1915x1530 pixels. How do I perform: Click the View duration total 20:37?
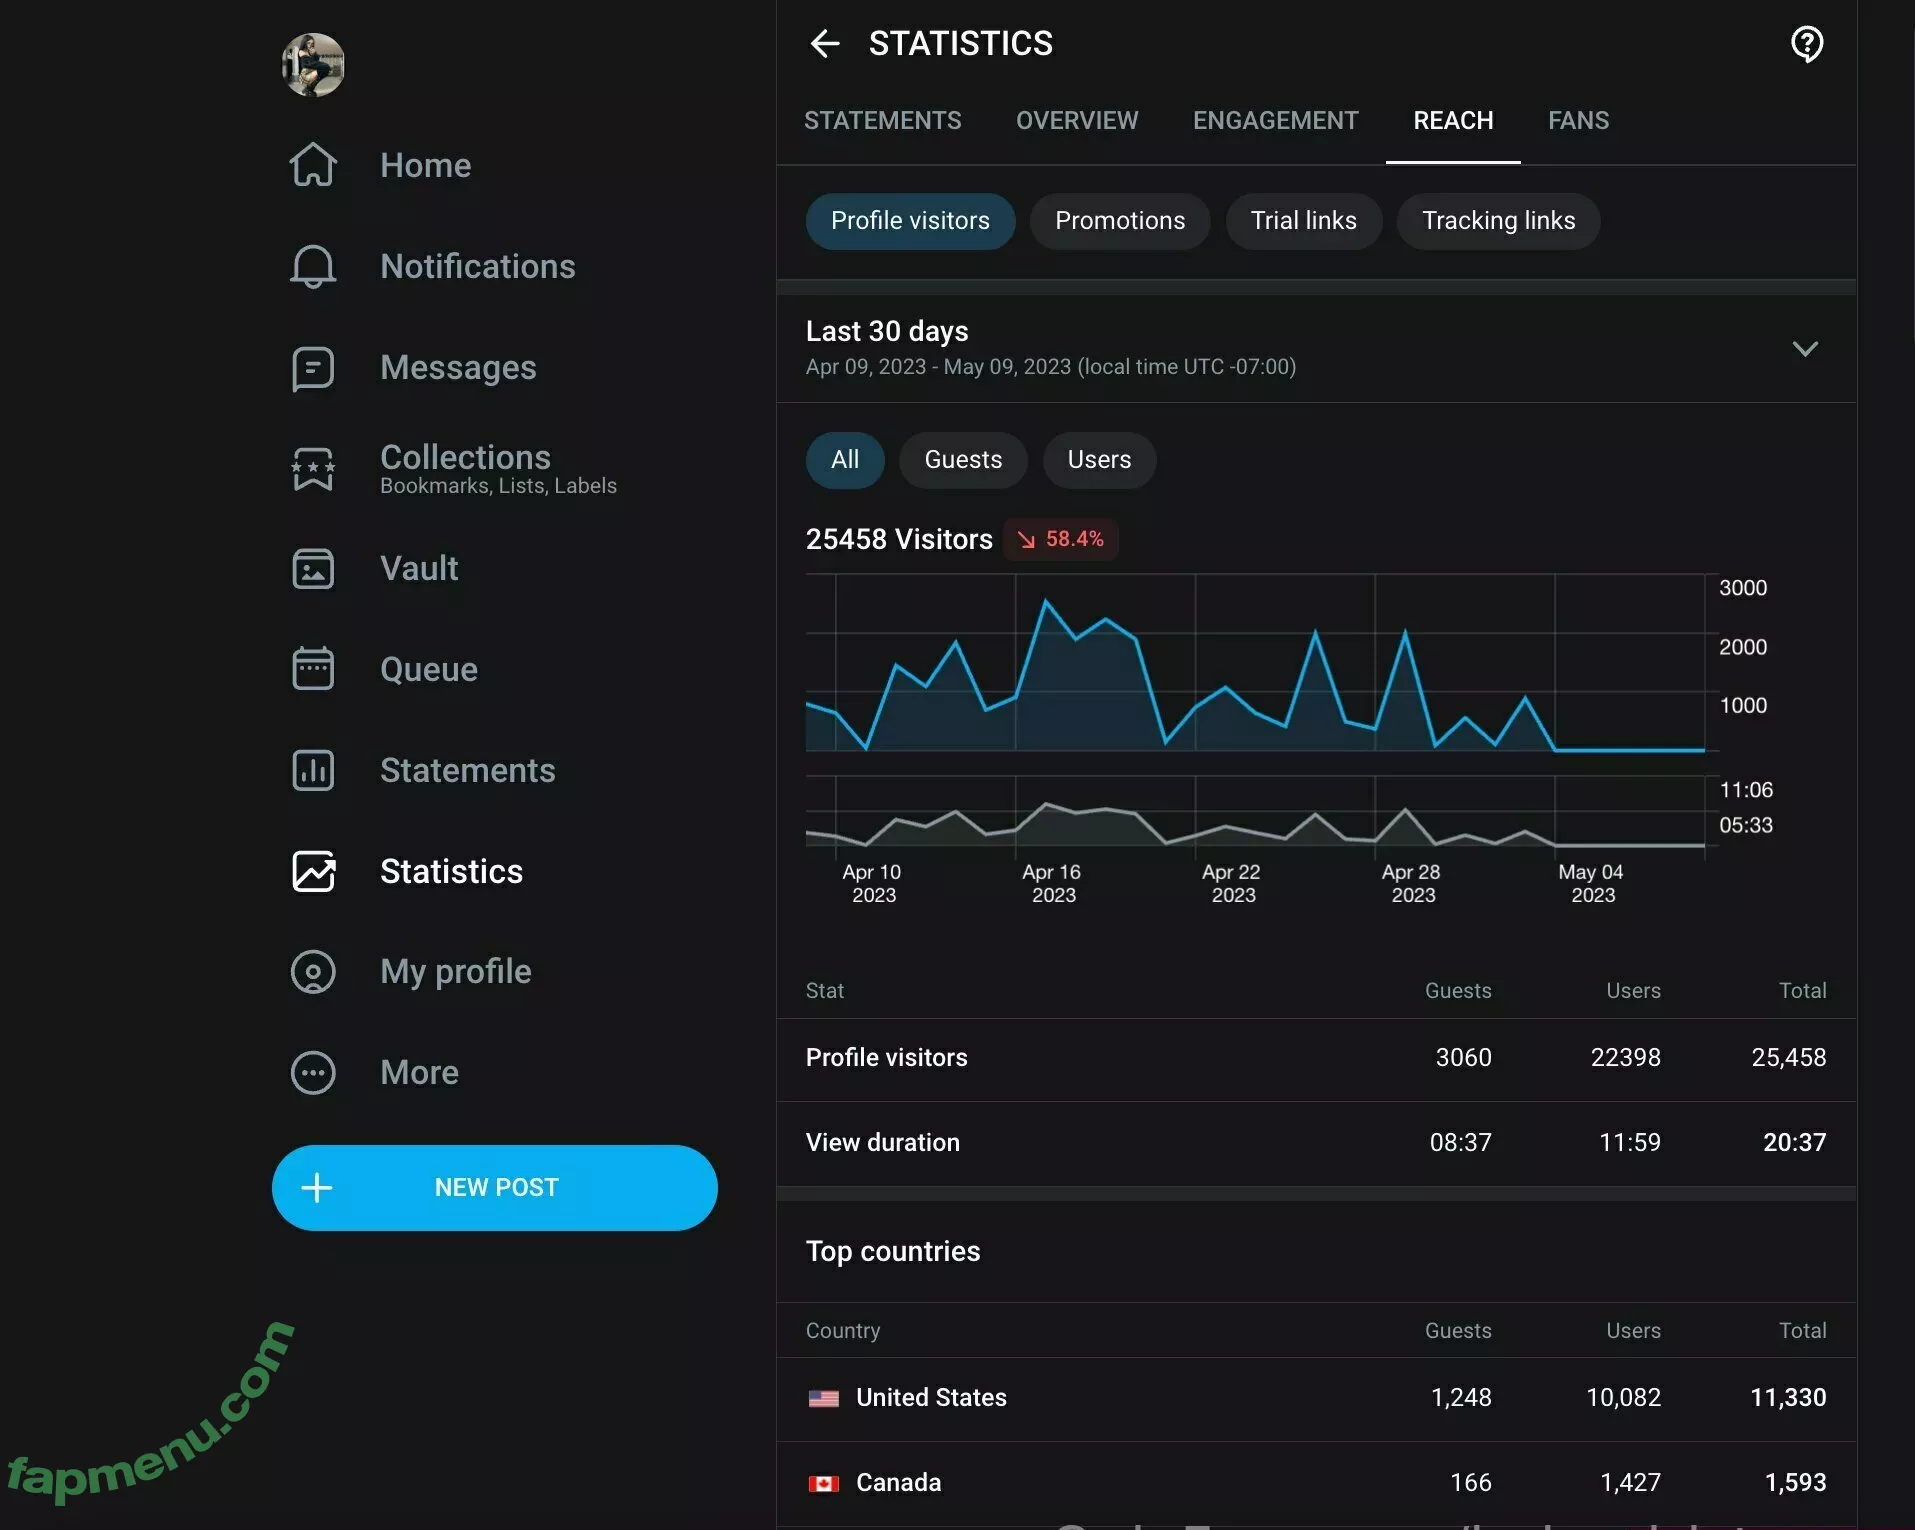tap(1794, 1143)
